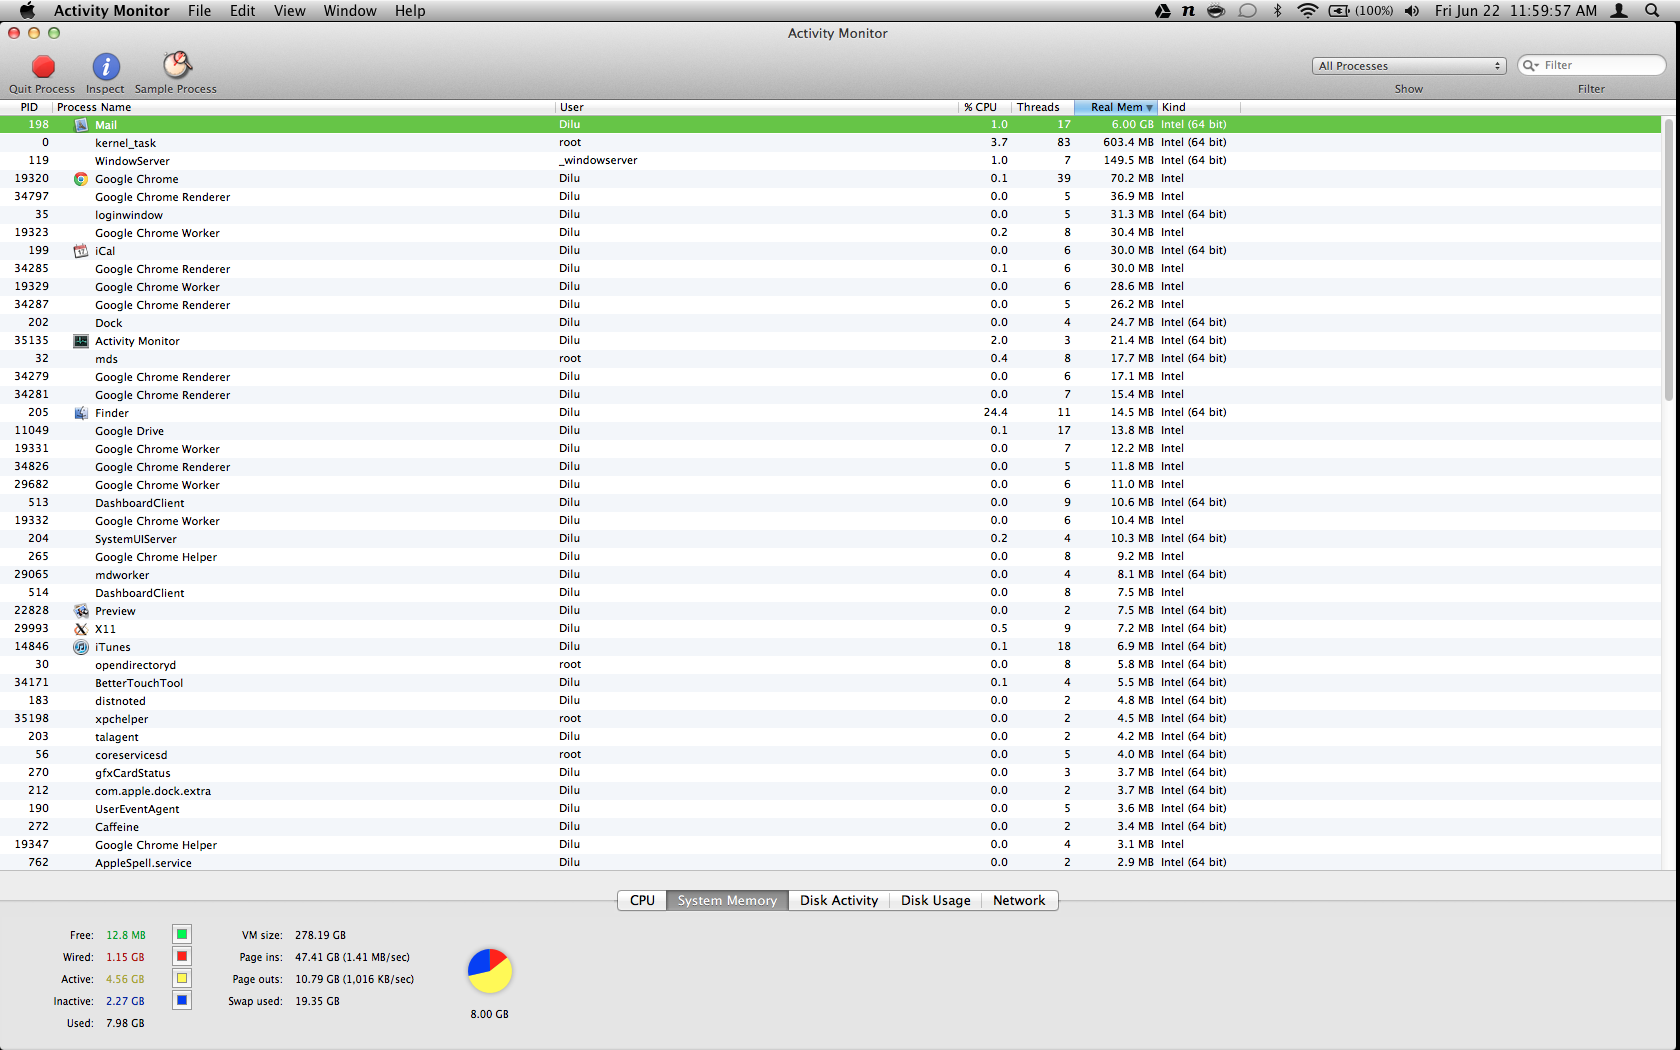This screenshot has height=1050, width=1680.
Task: Open the File menu
Action: click(199, 10)
